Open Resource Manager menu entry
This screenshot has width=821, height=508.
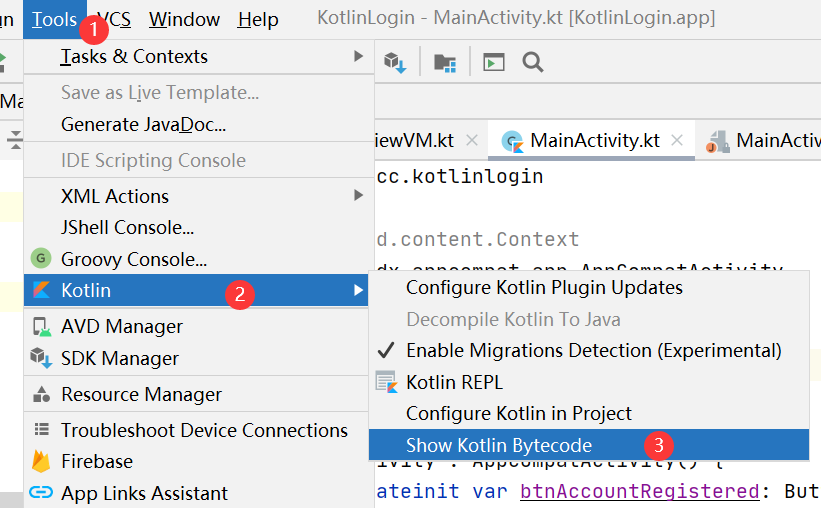click(196, 394)
